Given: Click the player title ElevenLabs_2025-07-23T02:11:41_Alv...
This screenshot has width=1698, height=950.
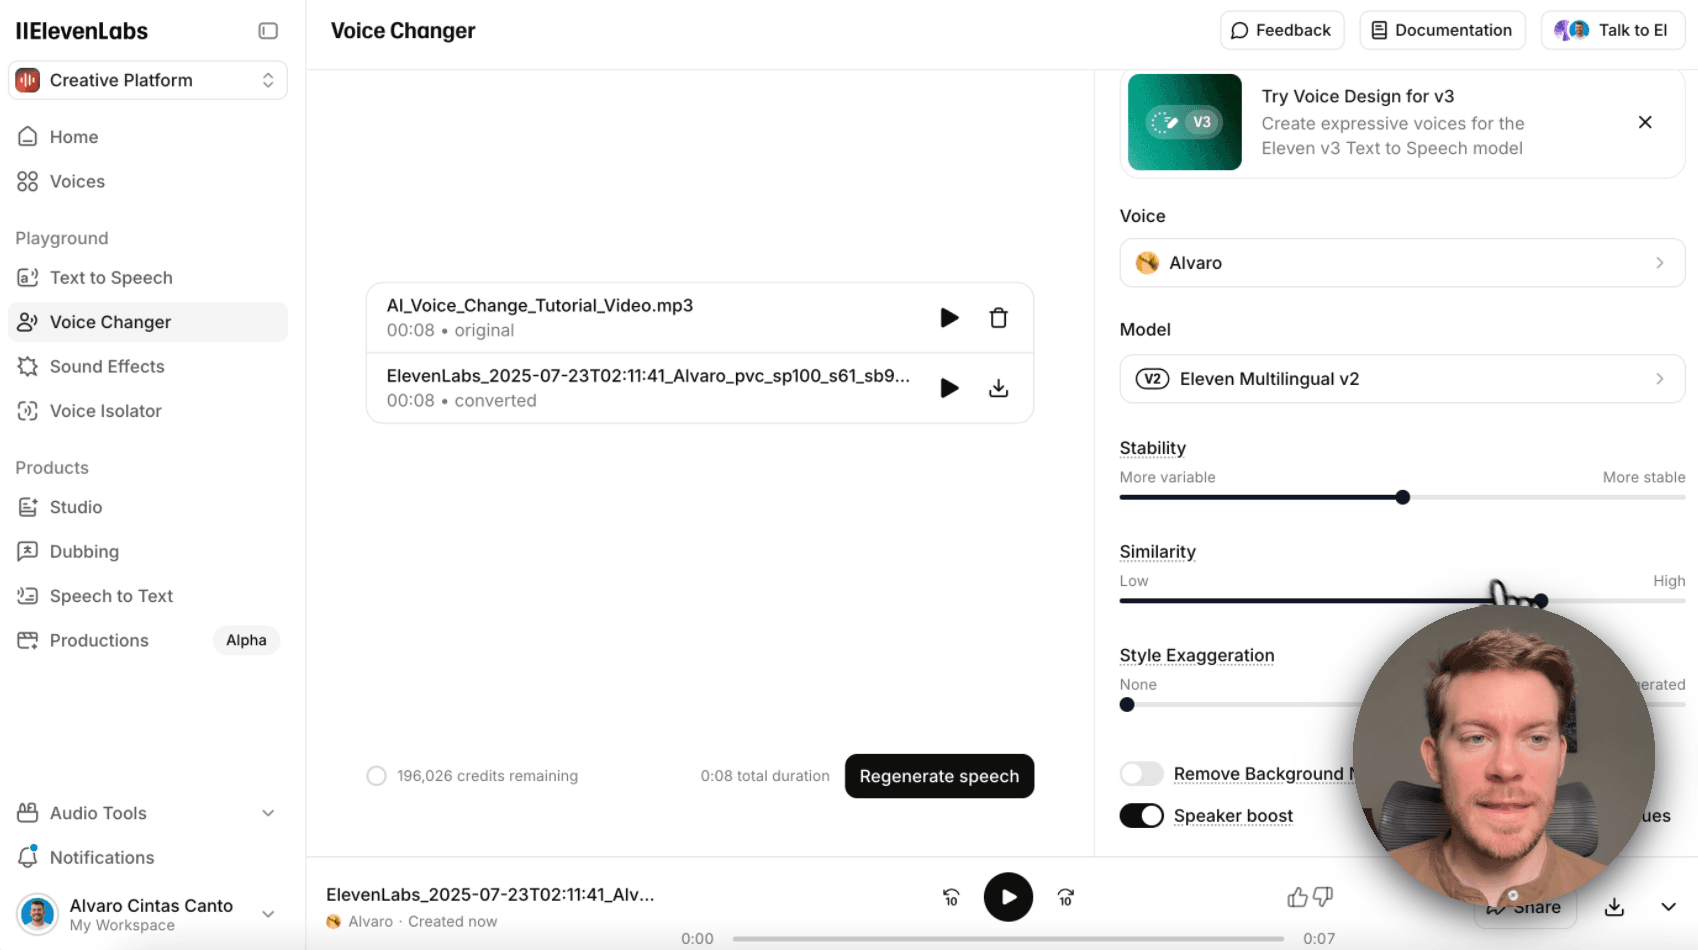Looking at the screenshot, I should [x=490, y=895].
